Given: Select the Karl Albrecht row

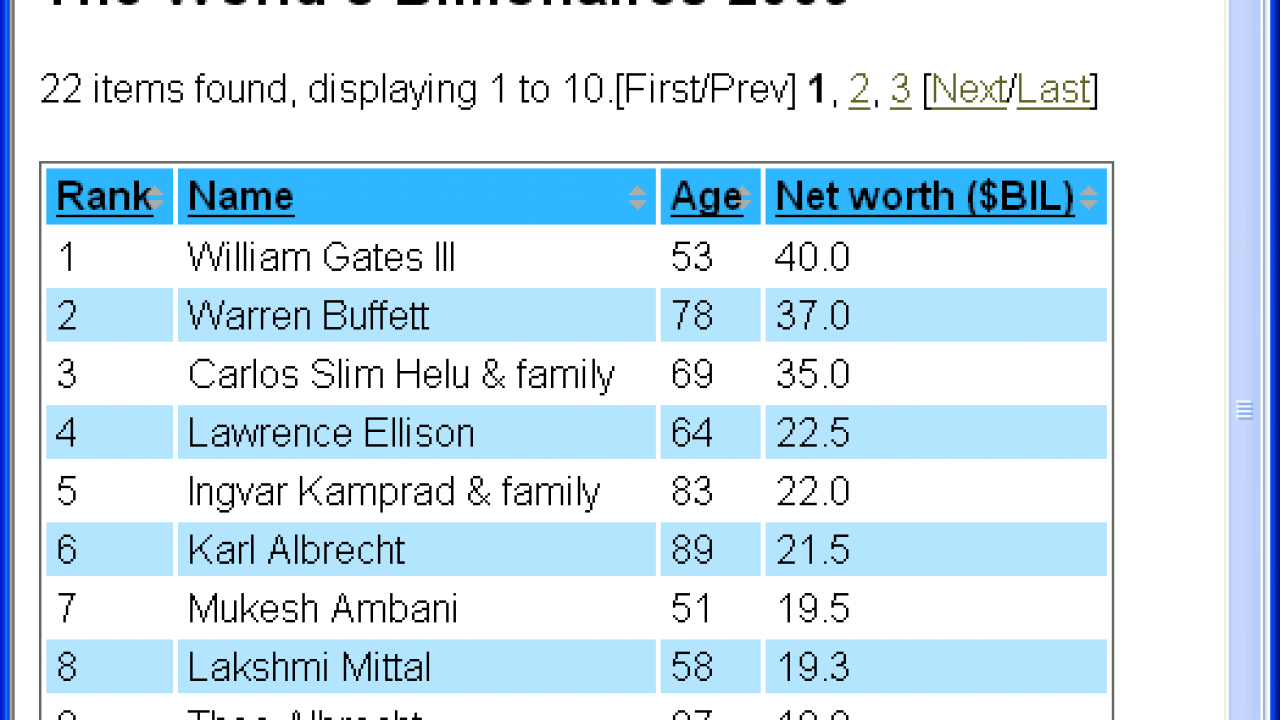Looking at the screenshot, I should pos(576,550).
